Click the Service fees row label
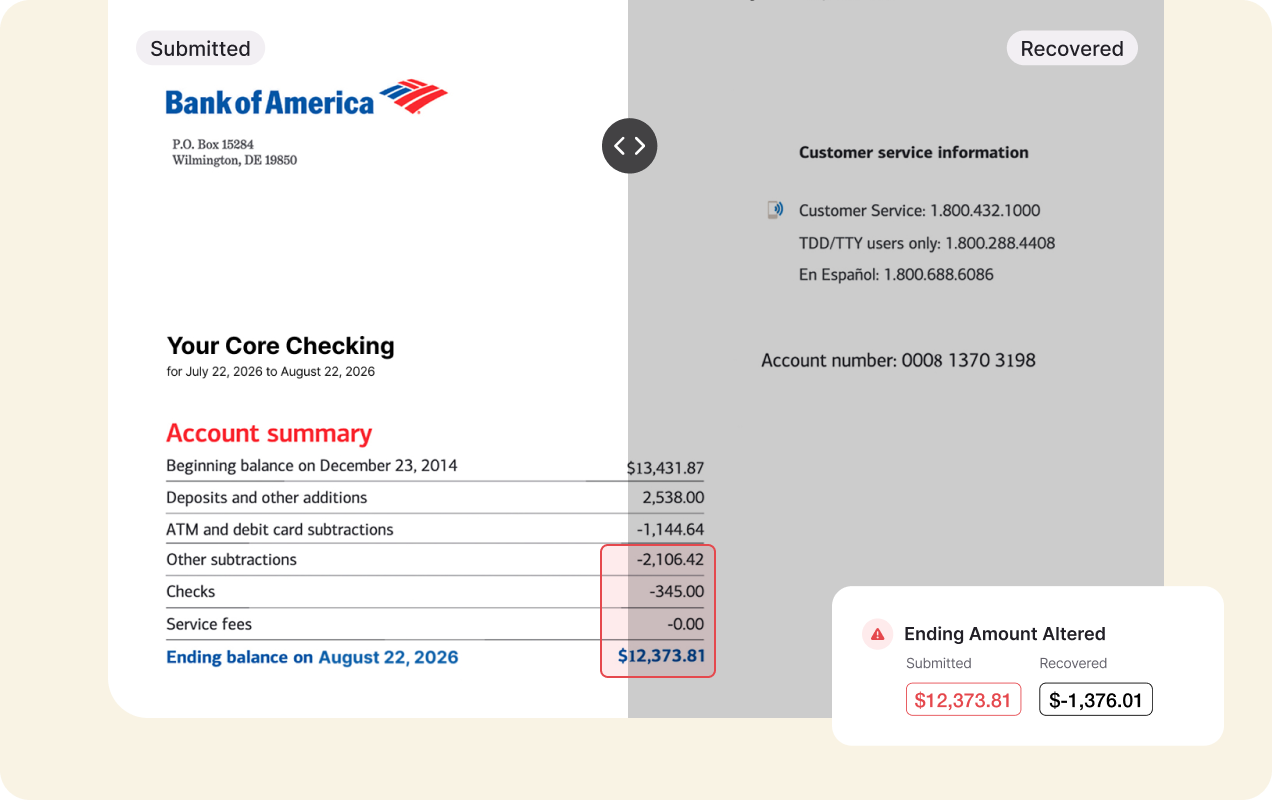The height and width of the screenshot is (800, 1272). [x=209, y=624]
